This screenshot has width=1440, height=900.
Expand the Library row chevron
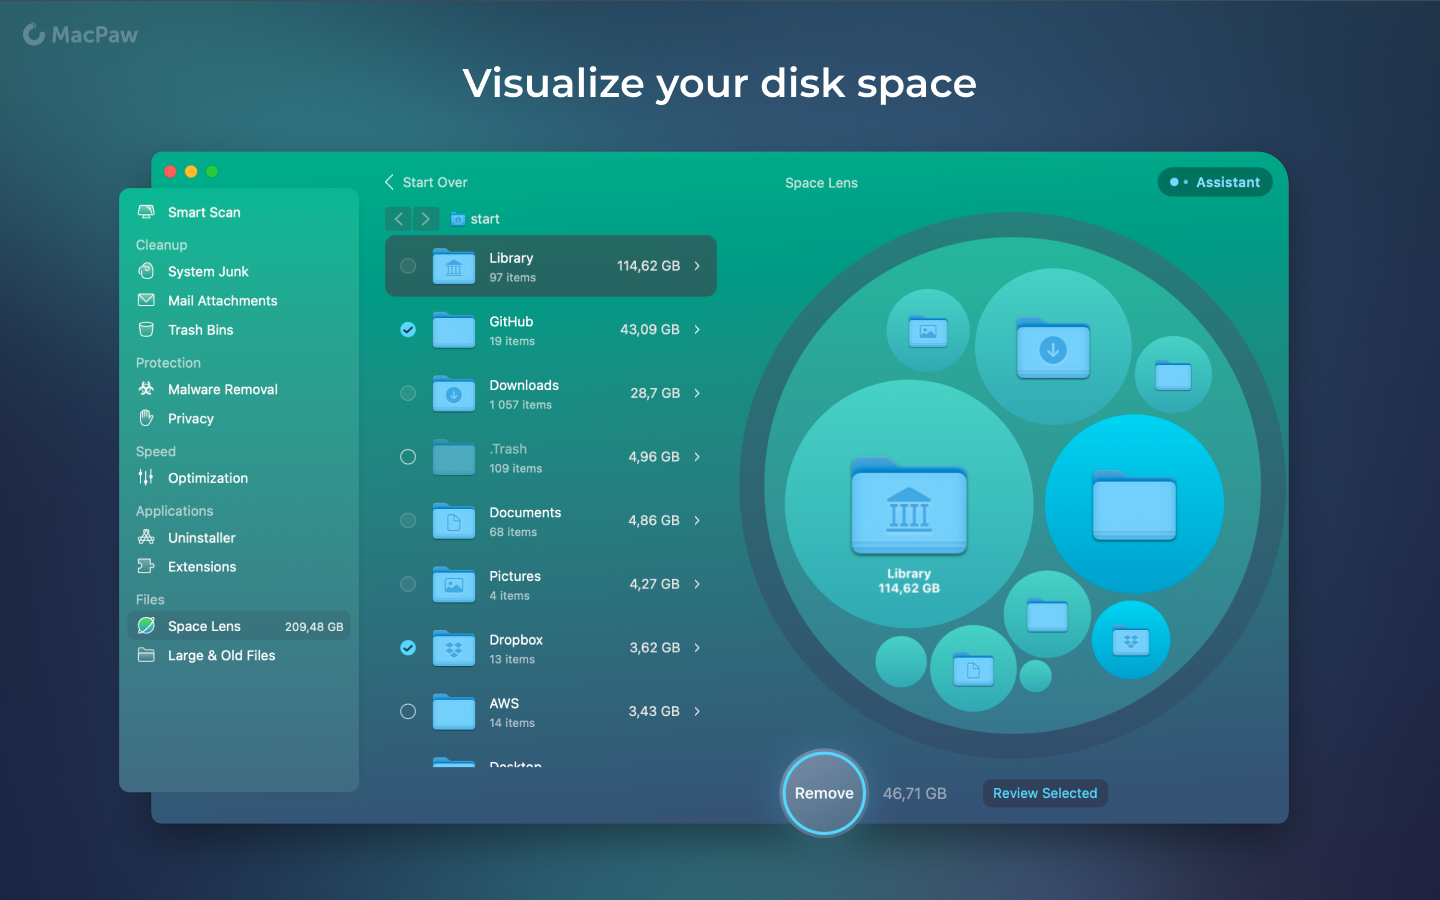pyautogui.click(x=697, y=266)
